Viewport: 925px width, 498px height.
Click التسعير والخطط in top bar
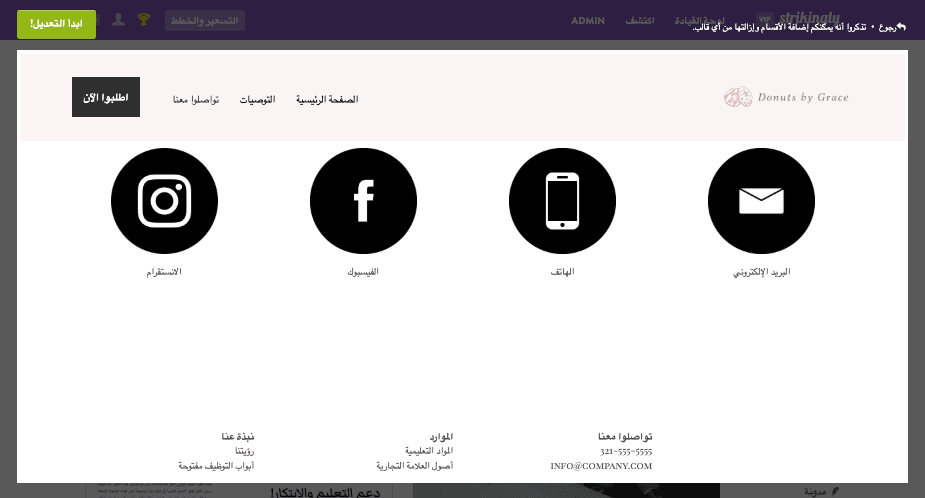coord(205,21)
